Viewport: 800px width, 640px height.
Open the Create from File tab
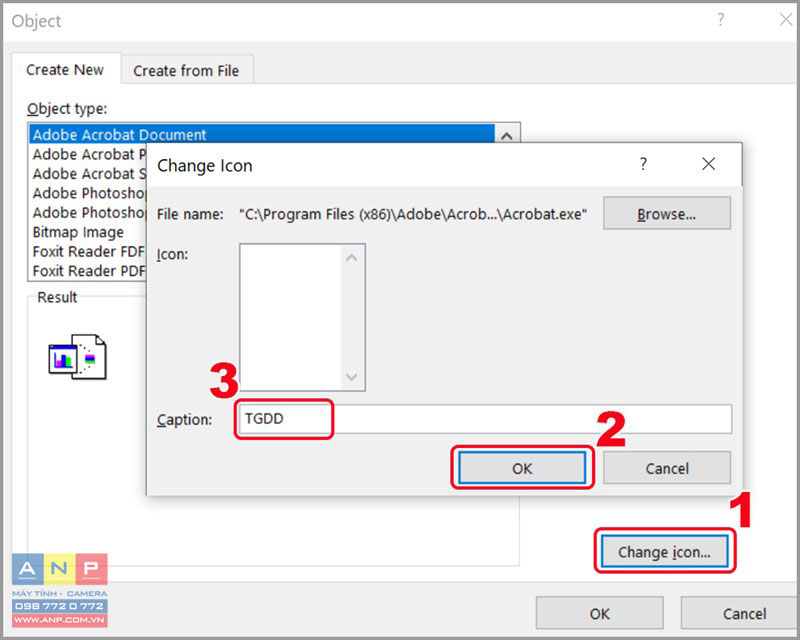click(186, 70)
